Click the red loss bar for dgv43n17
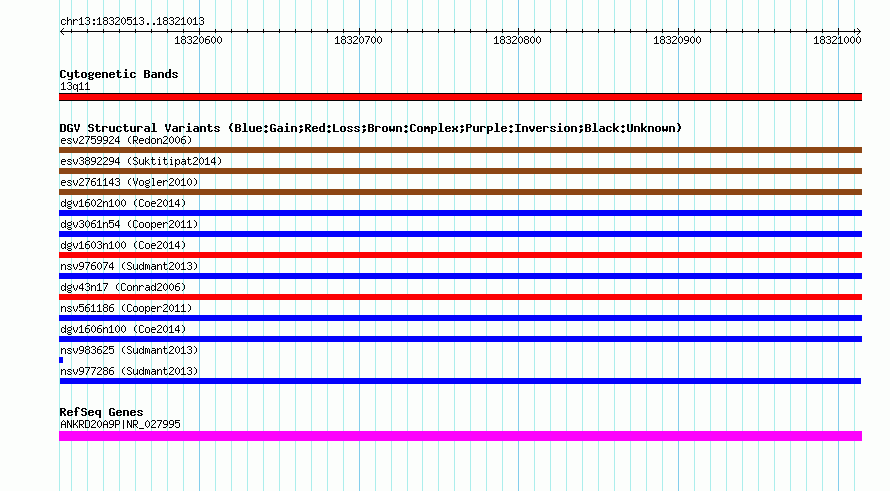 pyautogui.click(x=460, y=297)
